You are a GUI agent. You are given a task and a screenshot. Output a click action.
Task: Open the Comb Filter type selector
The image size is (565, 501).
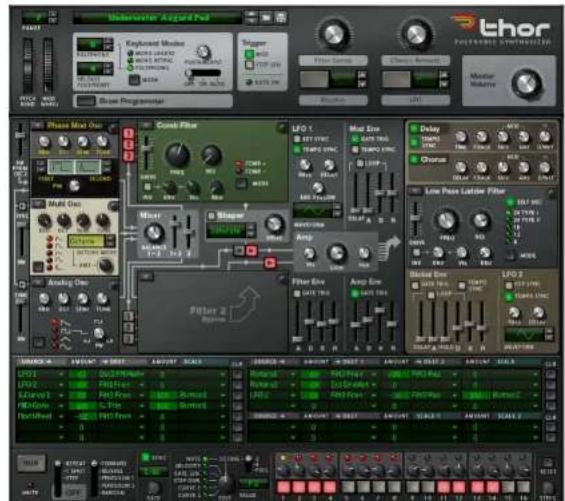[146, 125]
